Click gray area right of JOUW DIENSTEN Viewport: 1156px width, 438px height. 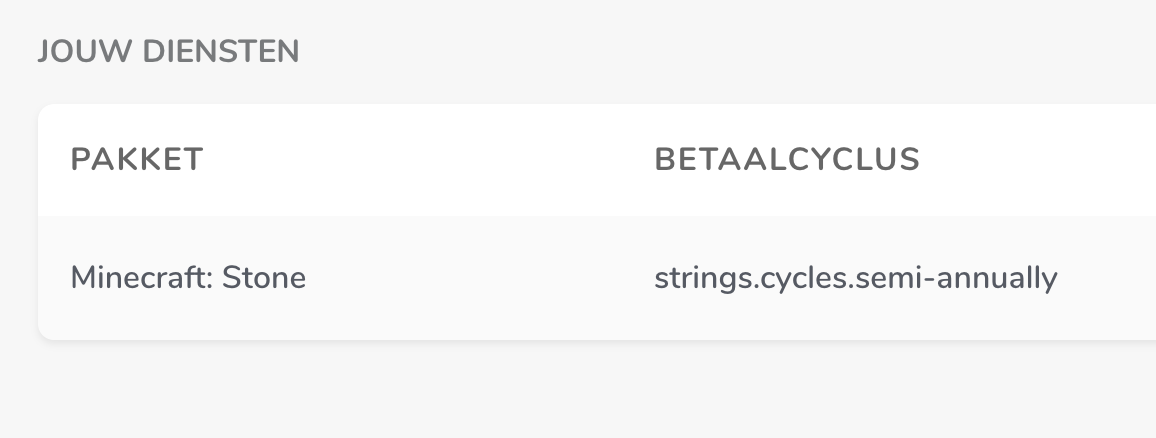coord(700,52)
